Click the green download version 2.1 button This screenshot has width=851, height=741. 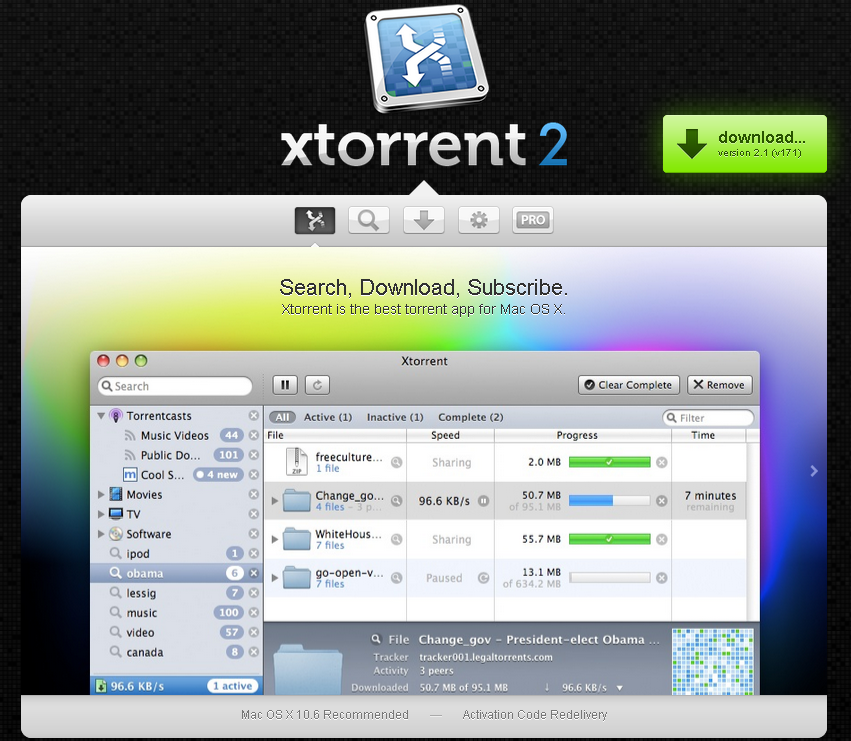pyautogui.click(x=744, y=144)
